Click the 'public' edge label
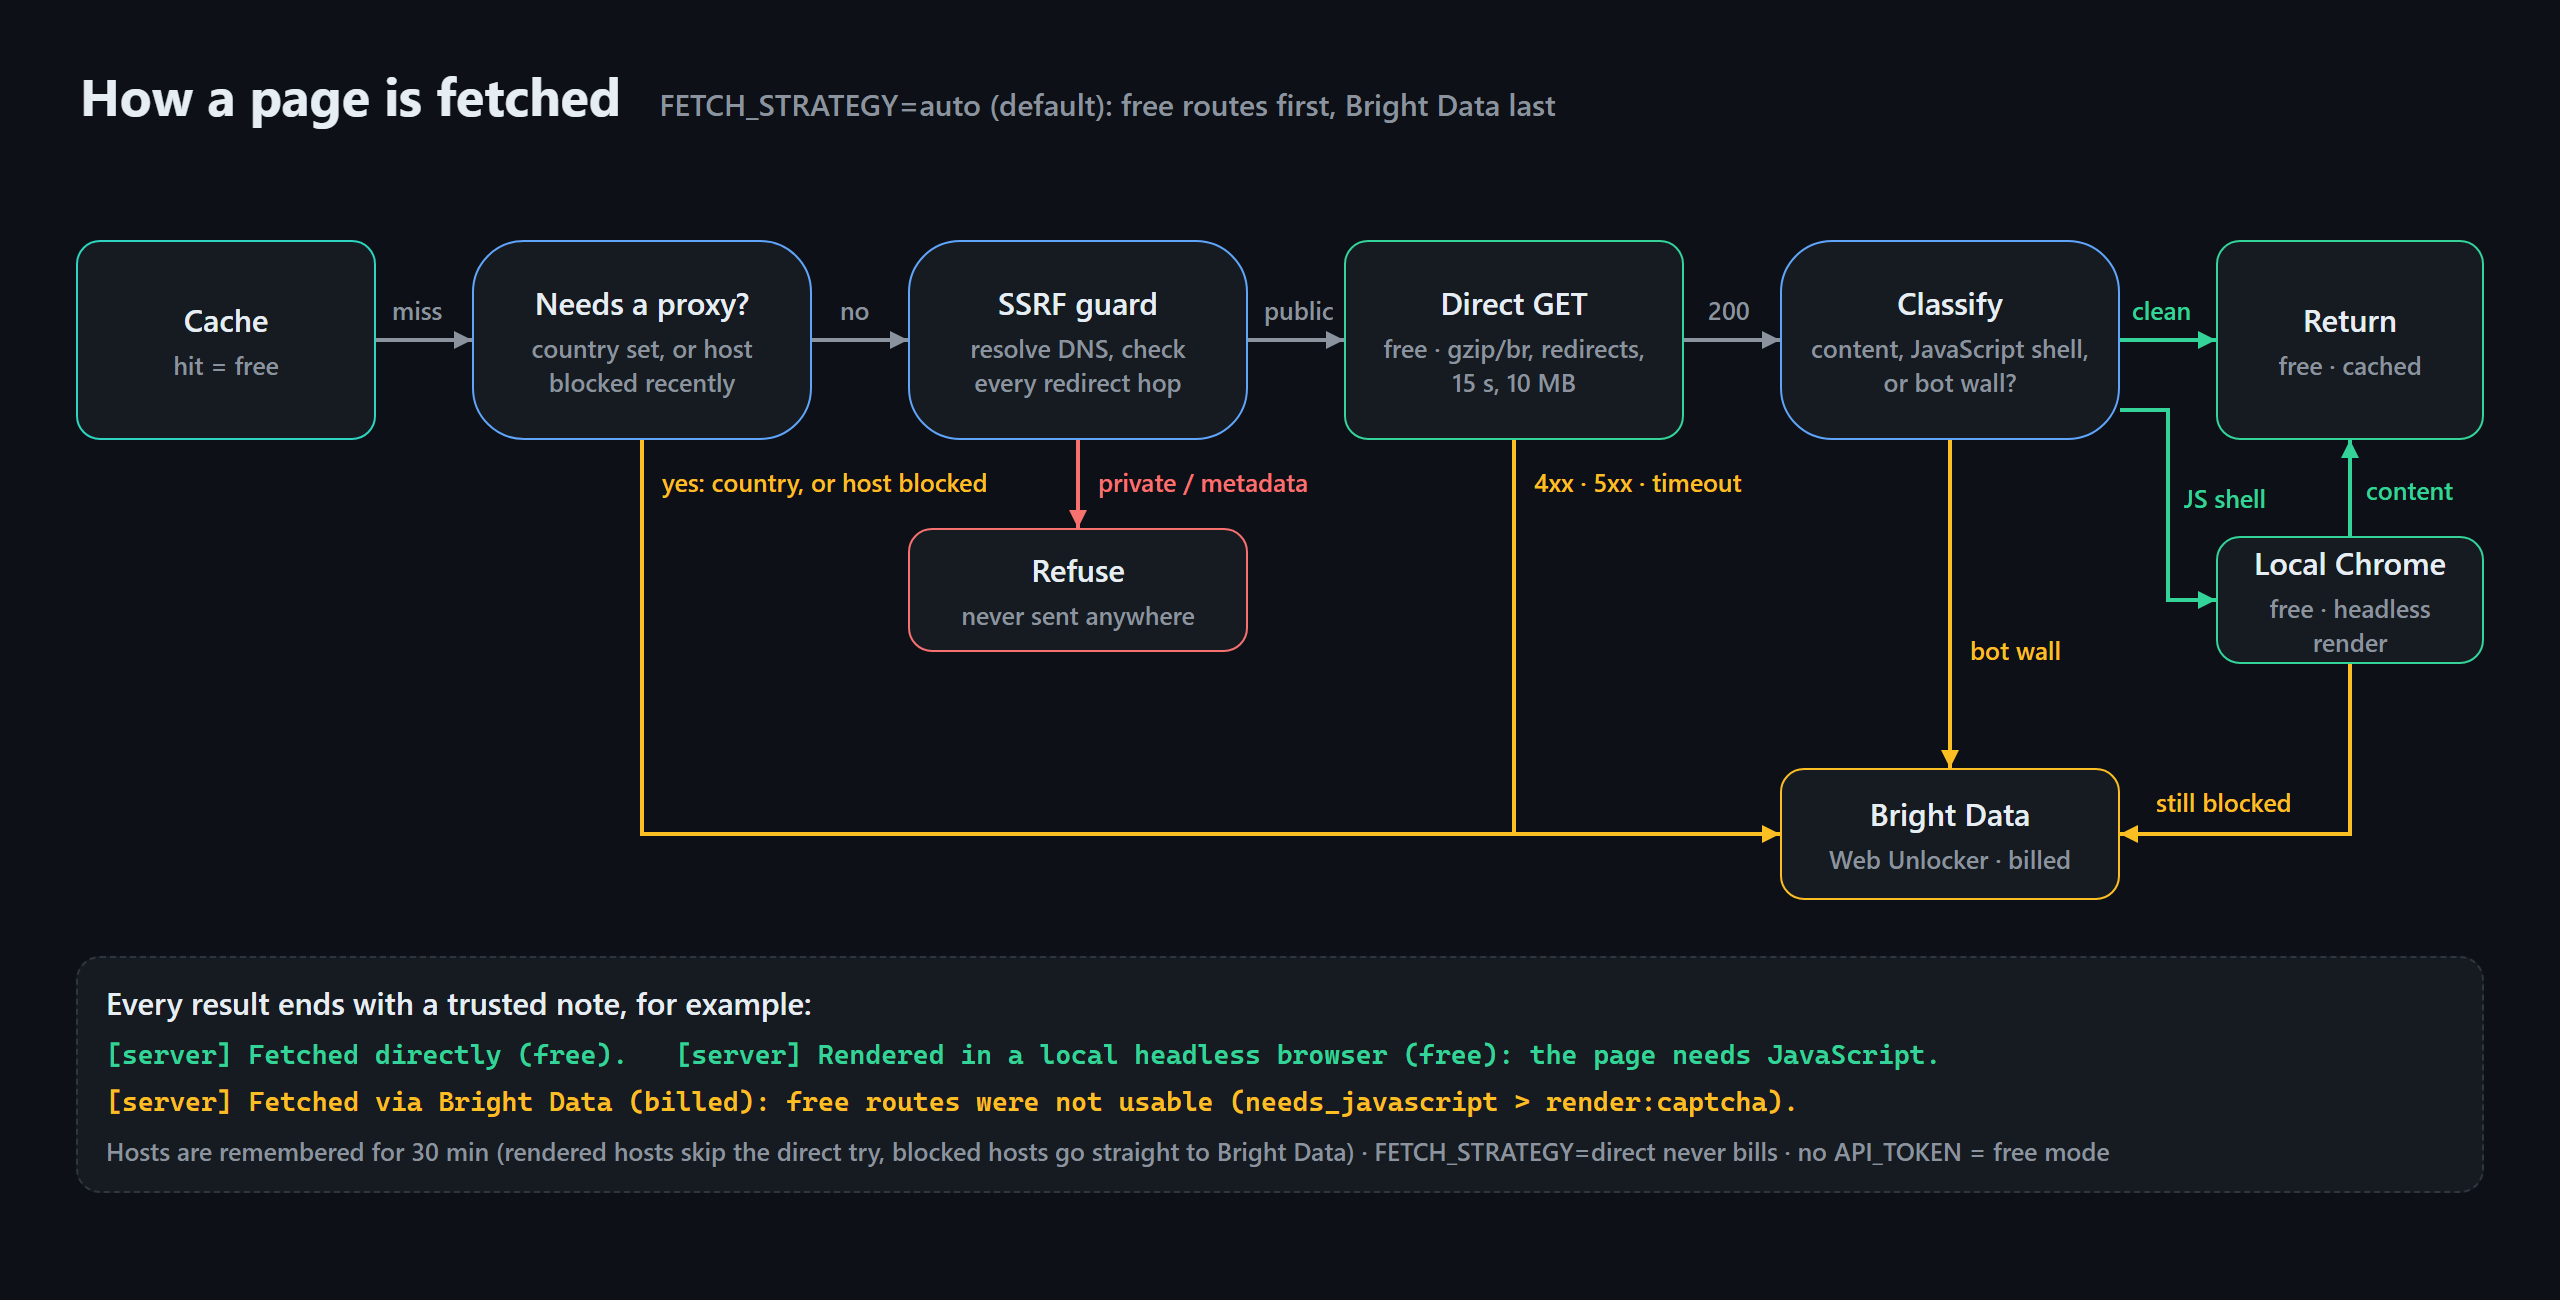Image resolution: width=2560 pixels, height=1300 pixels. tap(1298, 312)
